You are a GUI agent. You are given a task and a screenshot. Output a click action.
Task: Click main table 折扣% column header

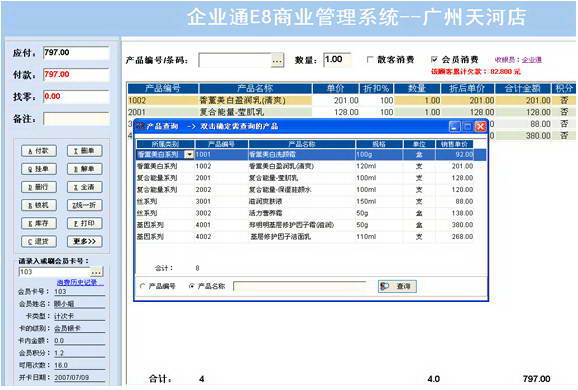tap(376, 88)
